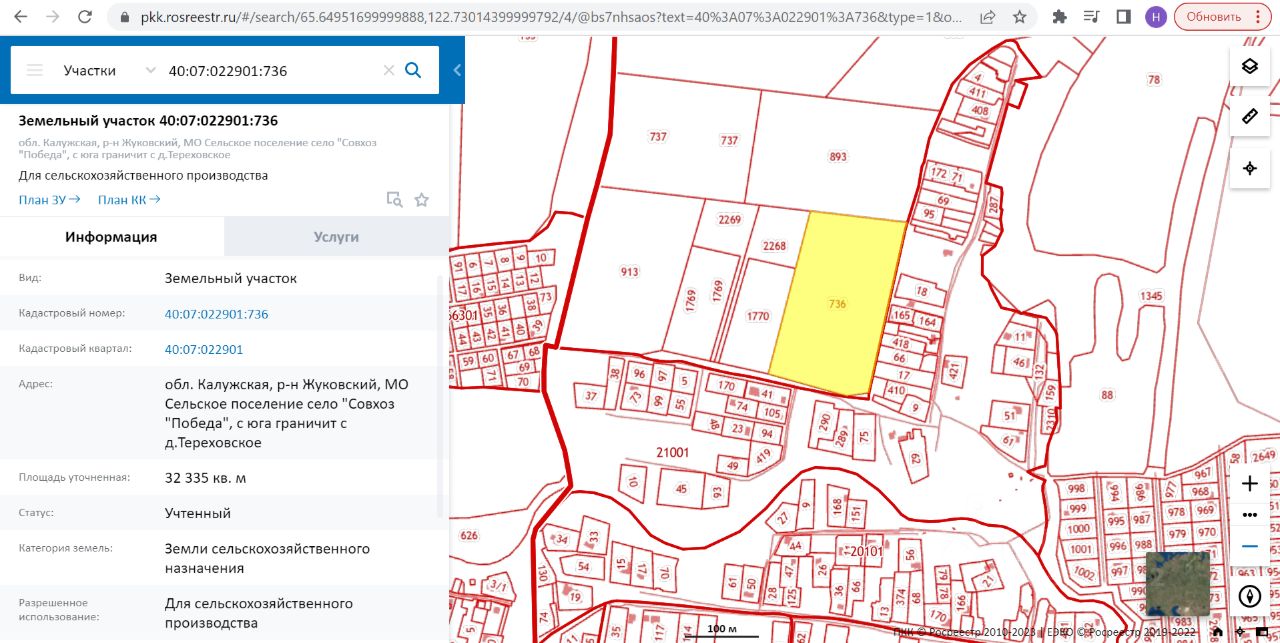Collapse the side panel with chevron
Viewport: 1280px width, 643px height.
(457, 70)
